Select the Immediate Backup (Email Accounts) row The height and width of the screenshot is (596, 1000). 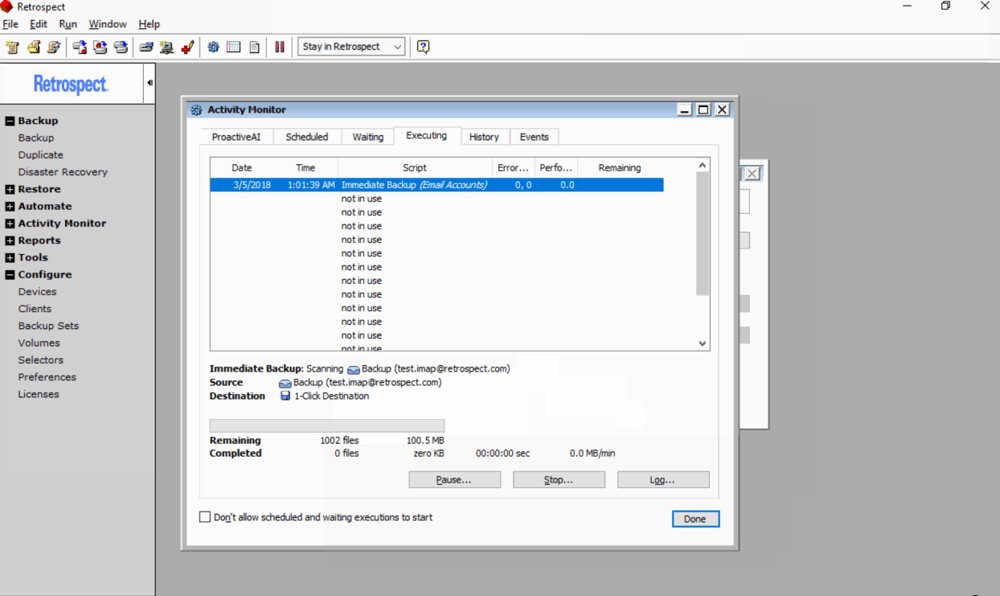pos(437,185)
